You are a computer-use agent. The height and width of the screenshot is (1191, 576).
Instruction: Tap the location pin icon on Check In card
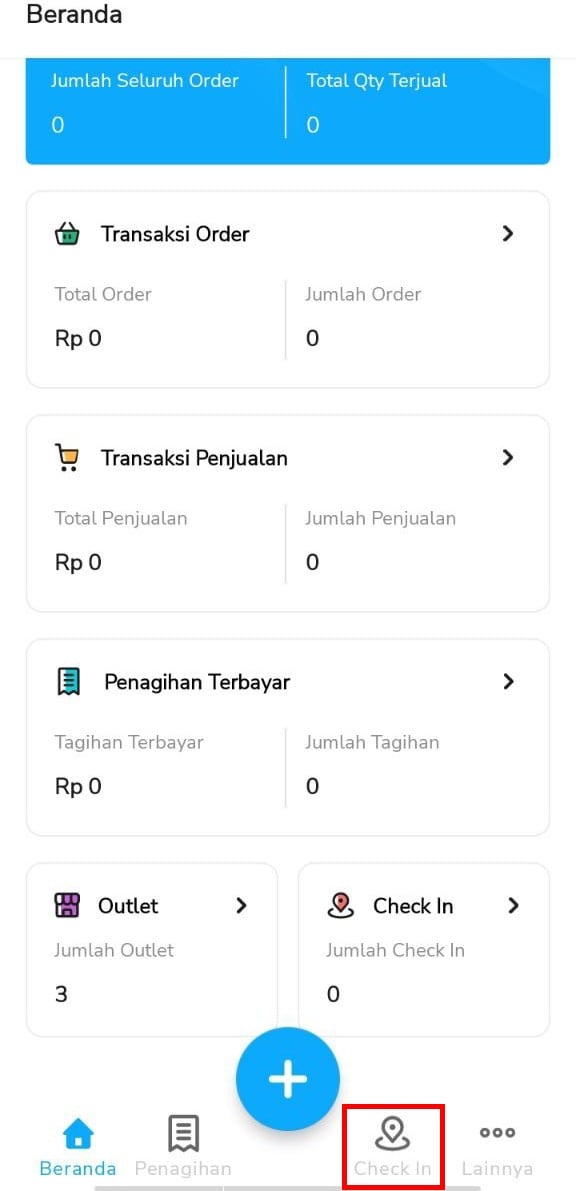(x=340, y=905)
